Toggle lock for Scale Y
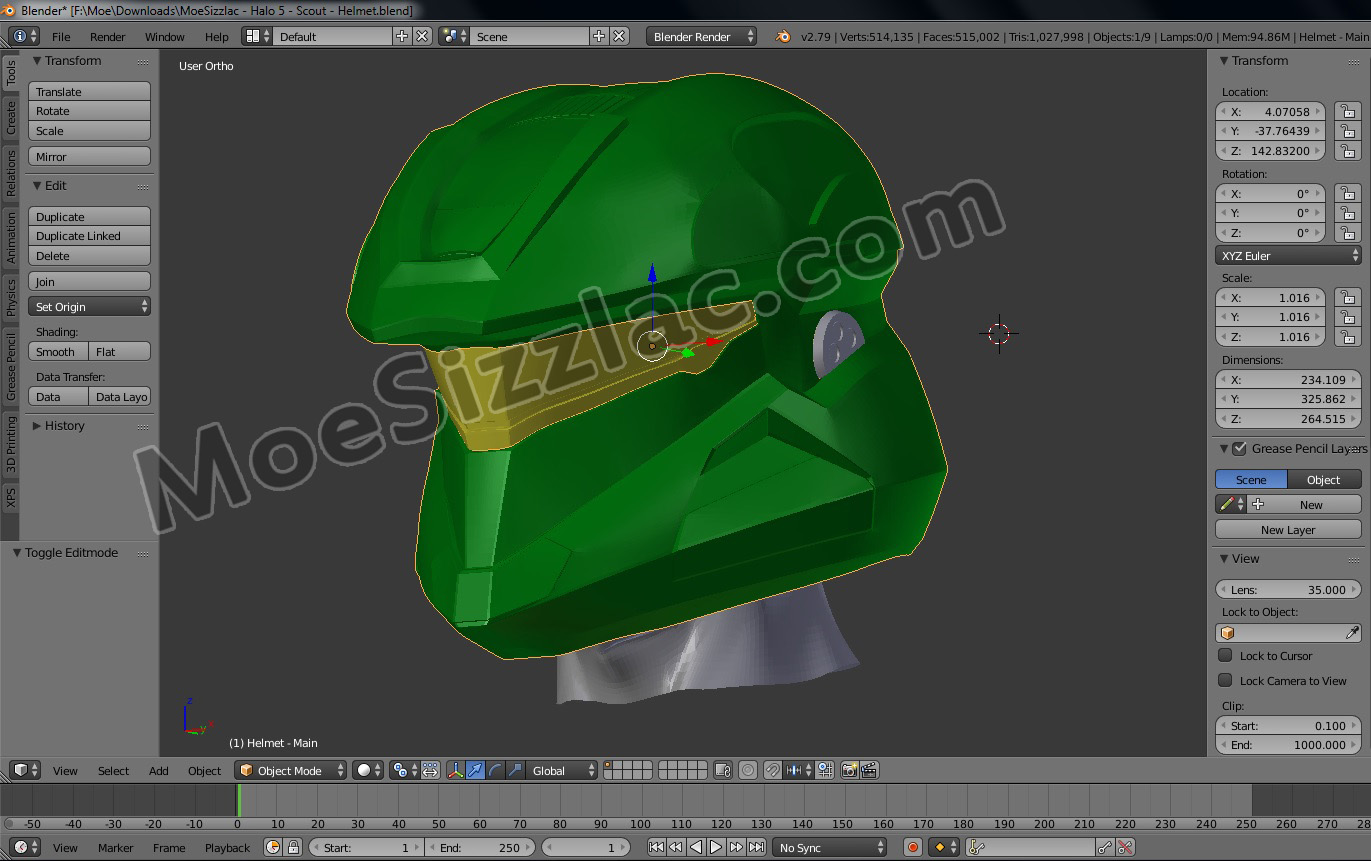The height and width of the screenshot is (861, 1371). [1348, 317]
